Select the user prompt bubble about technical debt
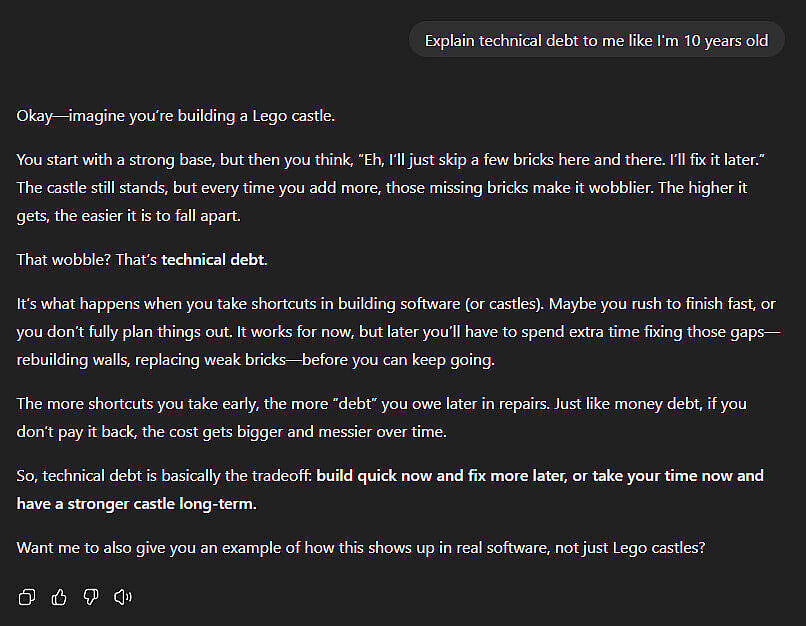This screenshot has width=806, height=626. (x=596, y=41)
